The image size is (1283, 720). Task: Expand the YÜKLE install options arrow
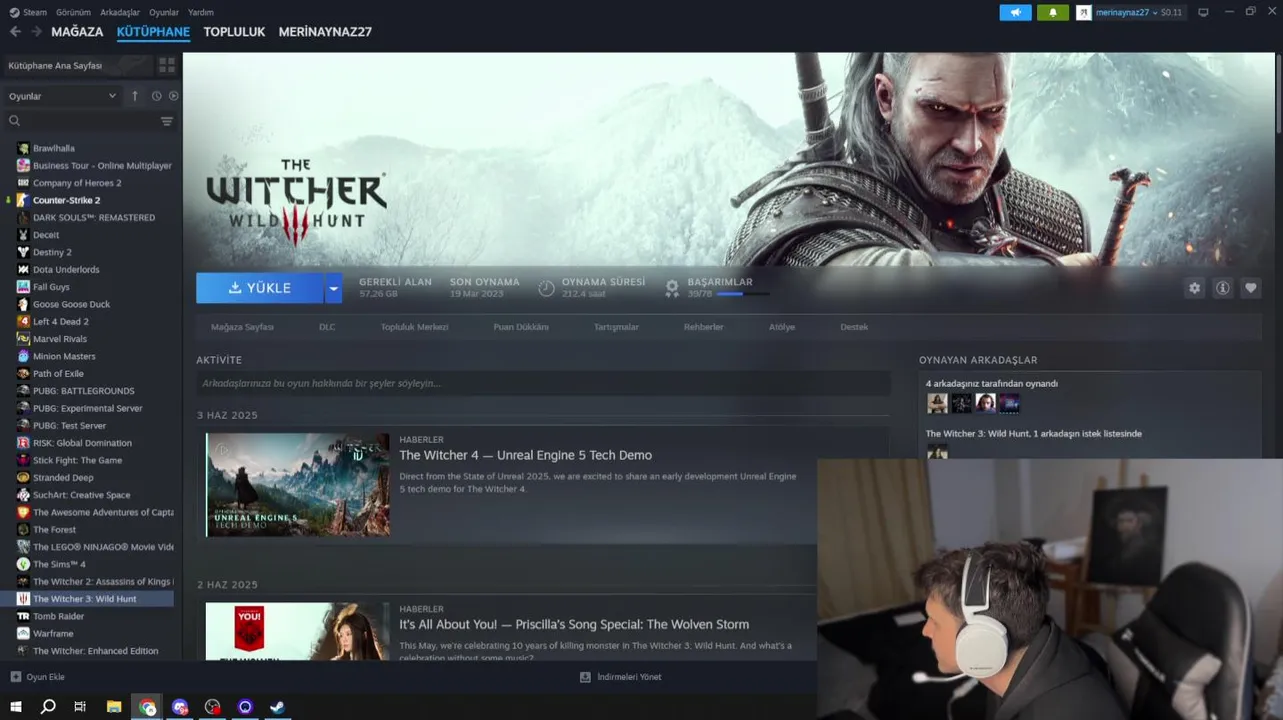pos(333,288)
